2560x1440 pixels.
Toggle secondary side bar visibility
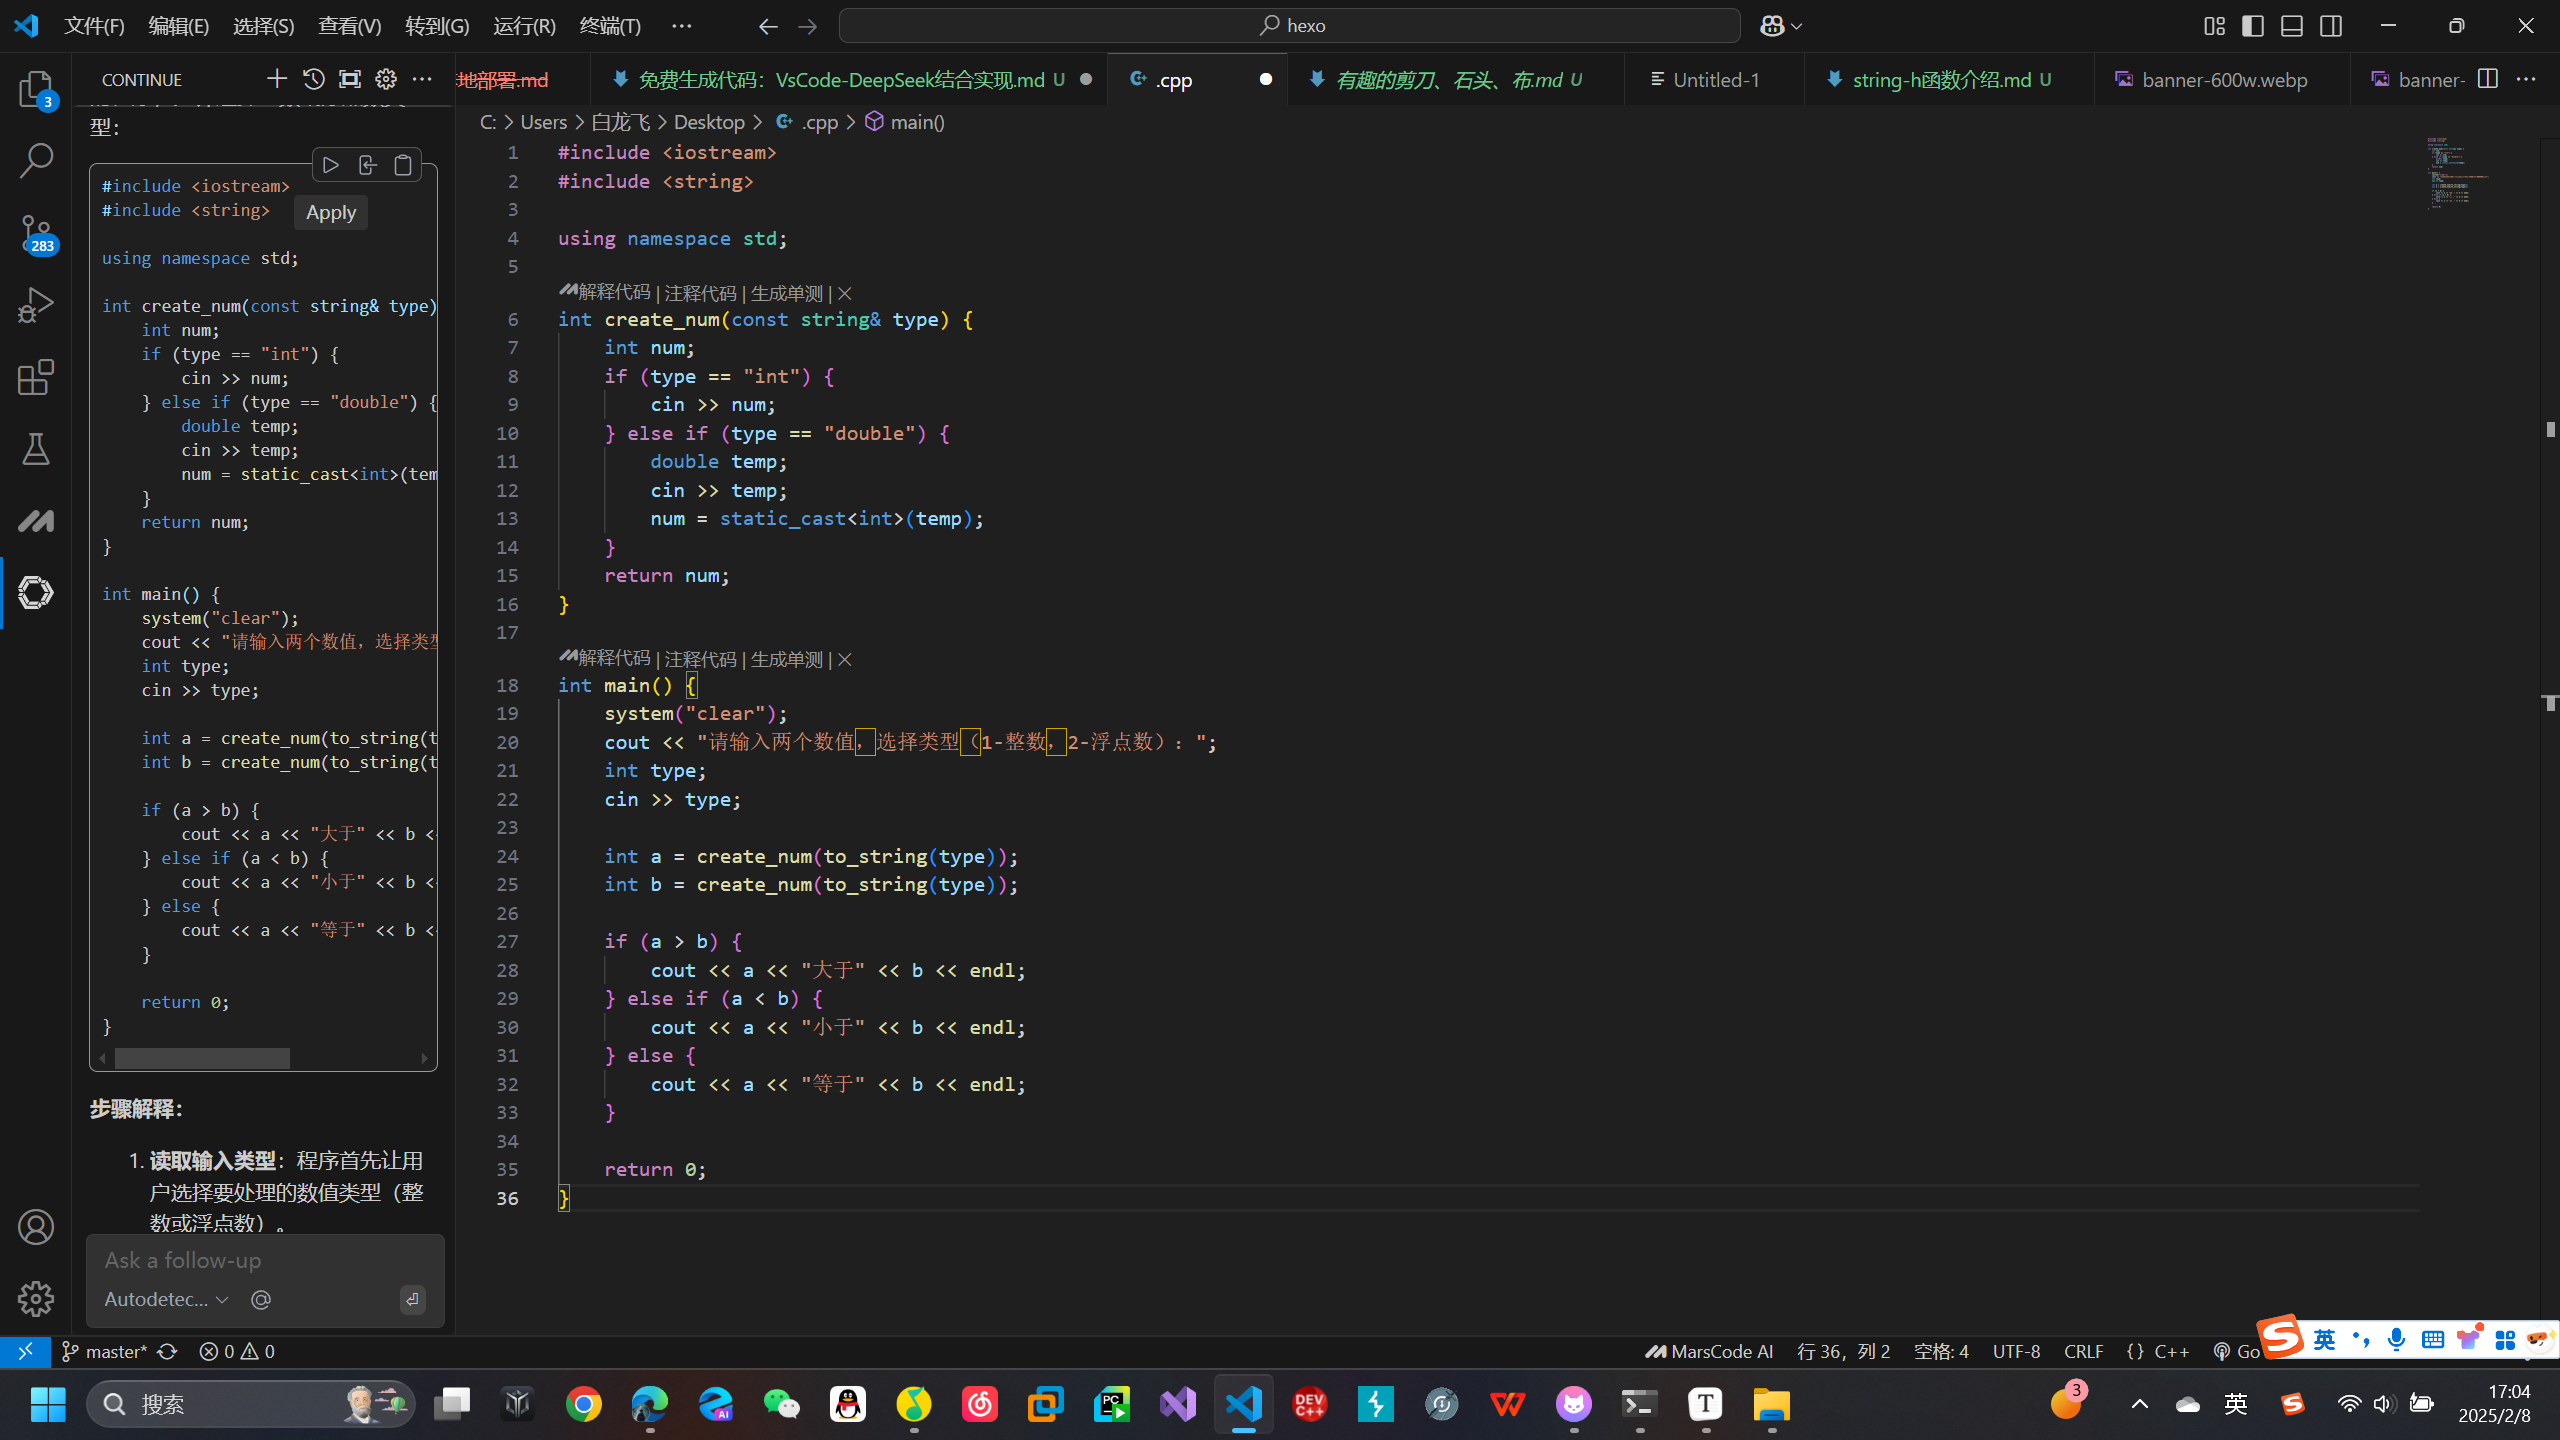2331,26
